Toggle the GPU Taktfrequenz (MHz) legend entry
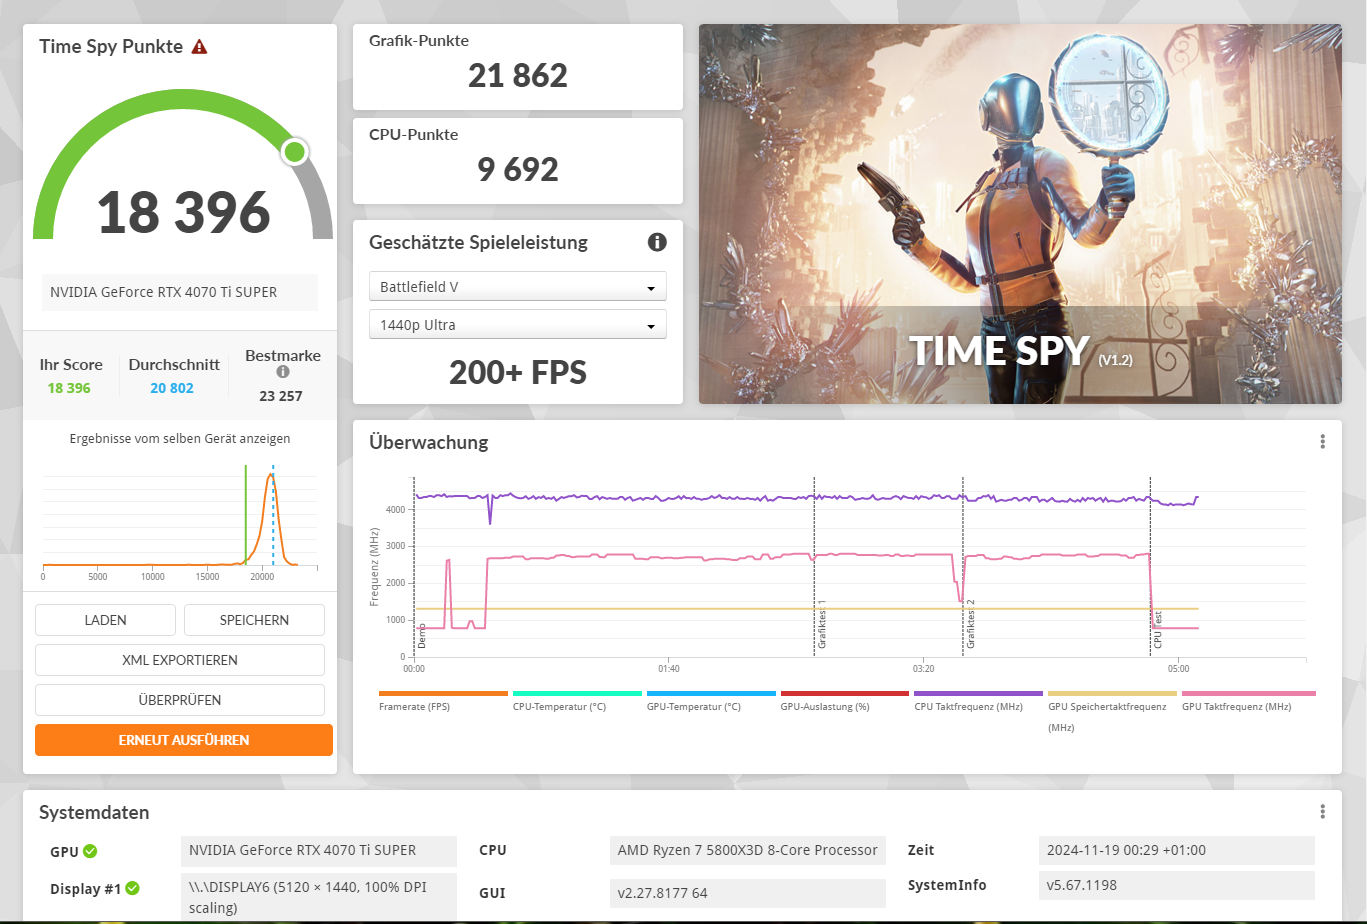Screen dimensions: 1367x924 [x=1248, y=700]
